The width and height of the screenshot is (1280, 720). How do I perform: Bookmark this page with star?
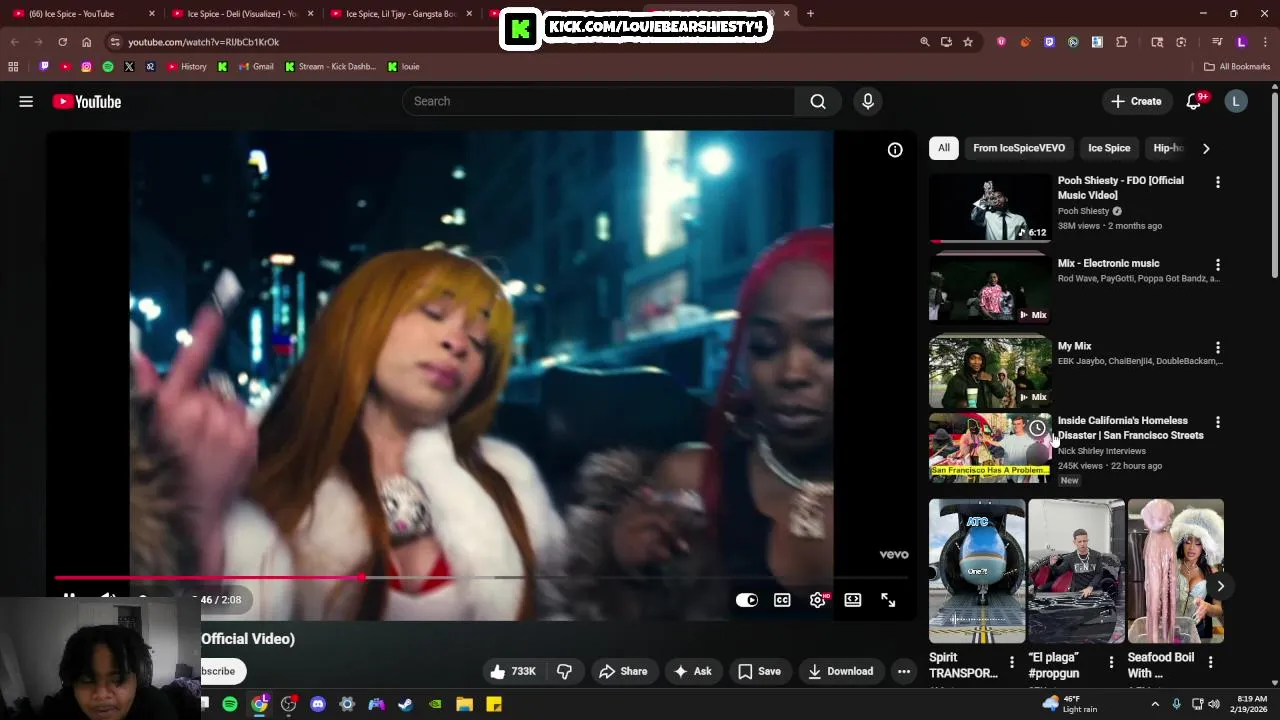(x=968, y=42)
